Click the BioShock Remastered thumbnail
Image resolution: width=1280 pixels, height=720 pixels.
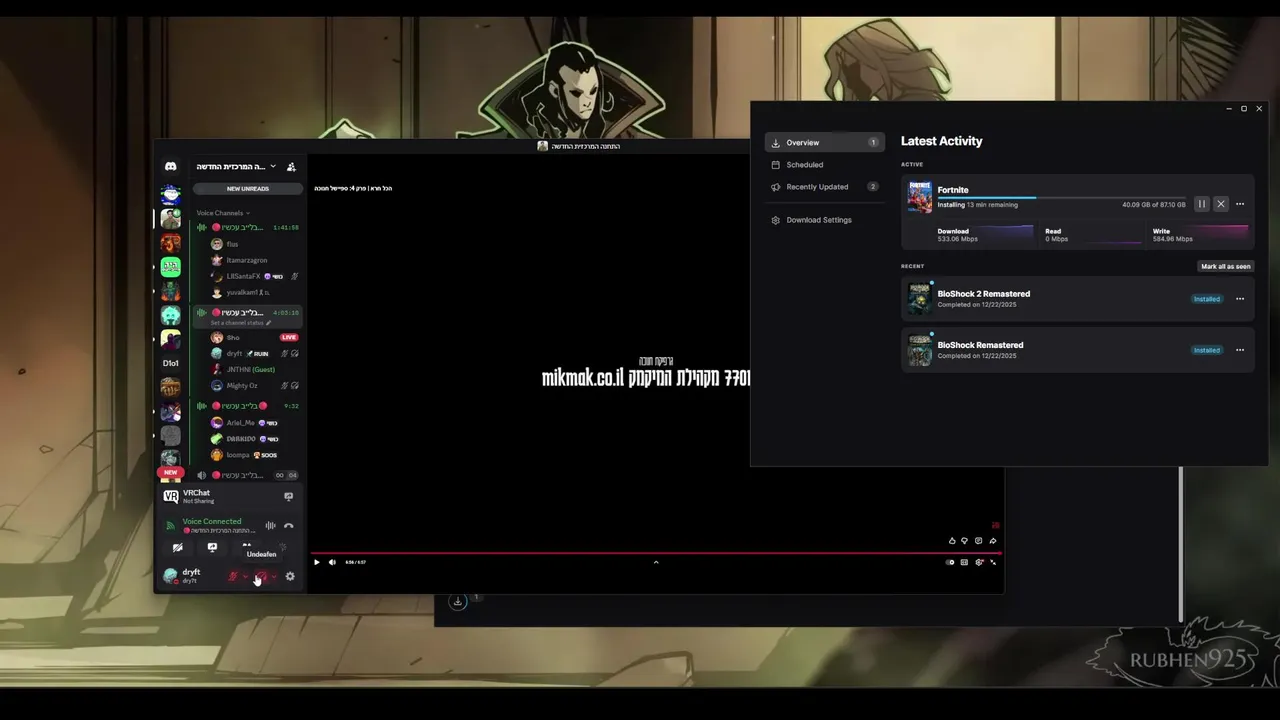(x=919, y=350)
